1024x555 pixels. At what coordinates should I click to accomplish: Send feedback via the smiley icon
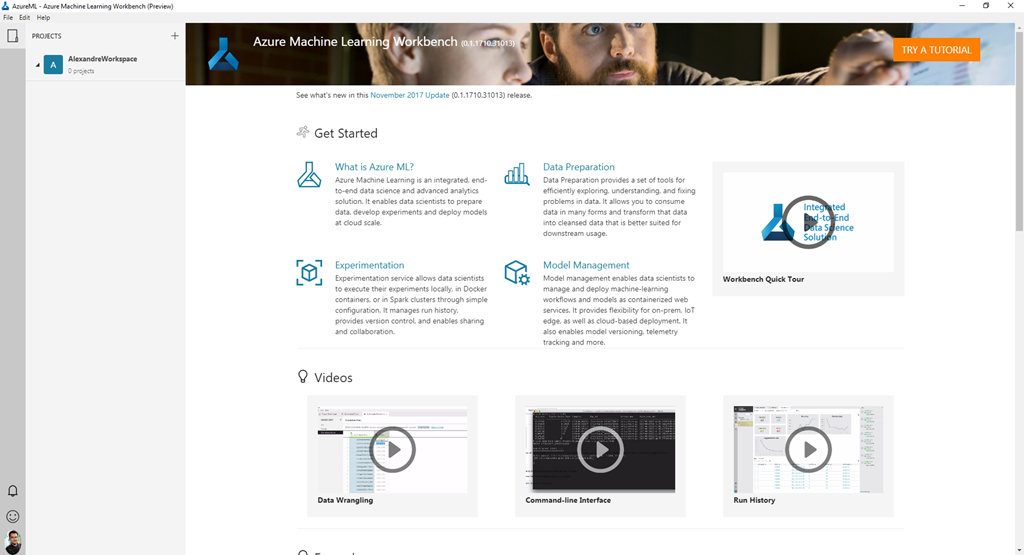pos(12,516)
